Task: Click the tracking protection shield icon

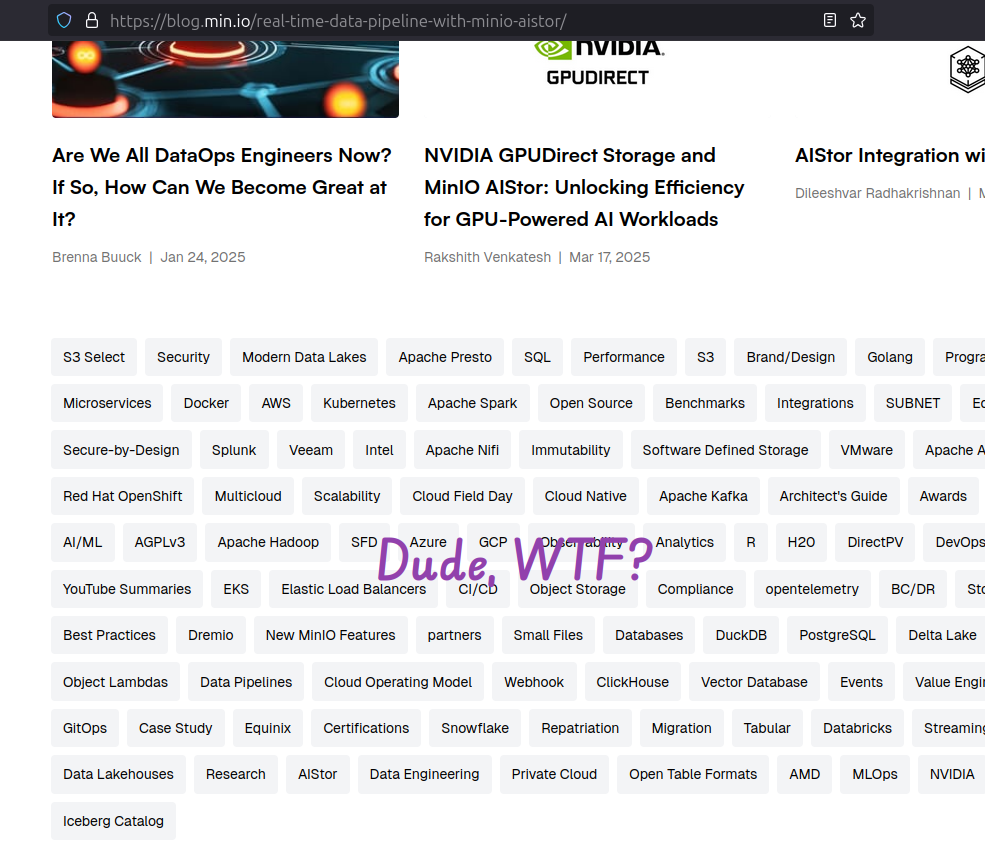Action: coord(64,21)
